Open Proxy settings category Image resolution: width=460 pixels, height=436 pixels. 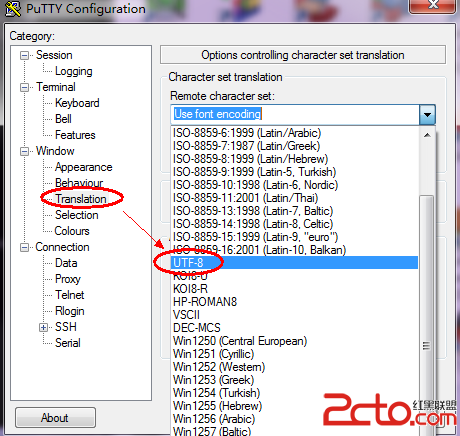coord(68,279)
